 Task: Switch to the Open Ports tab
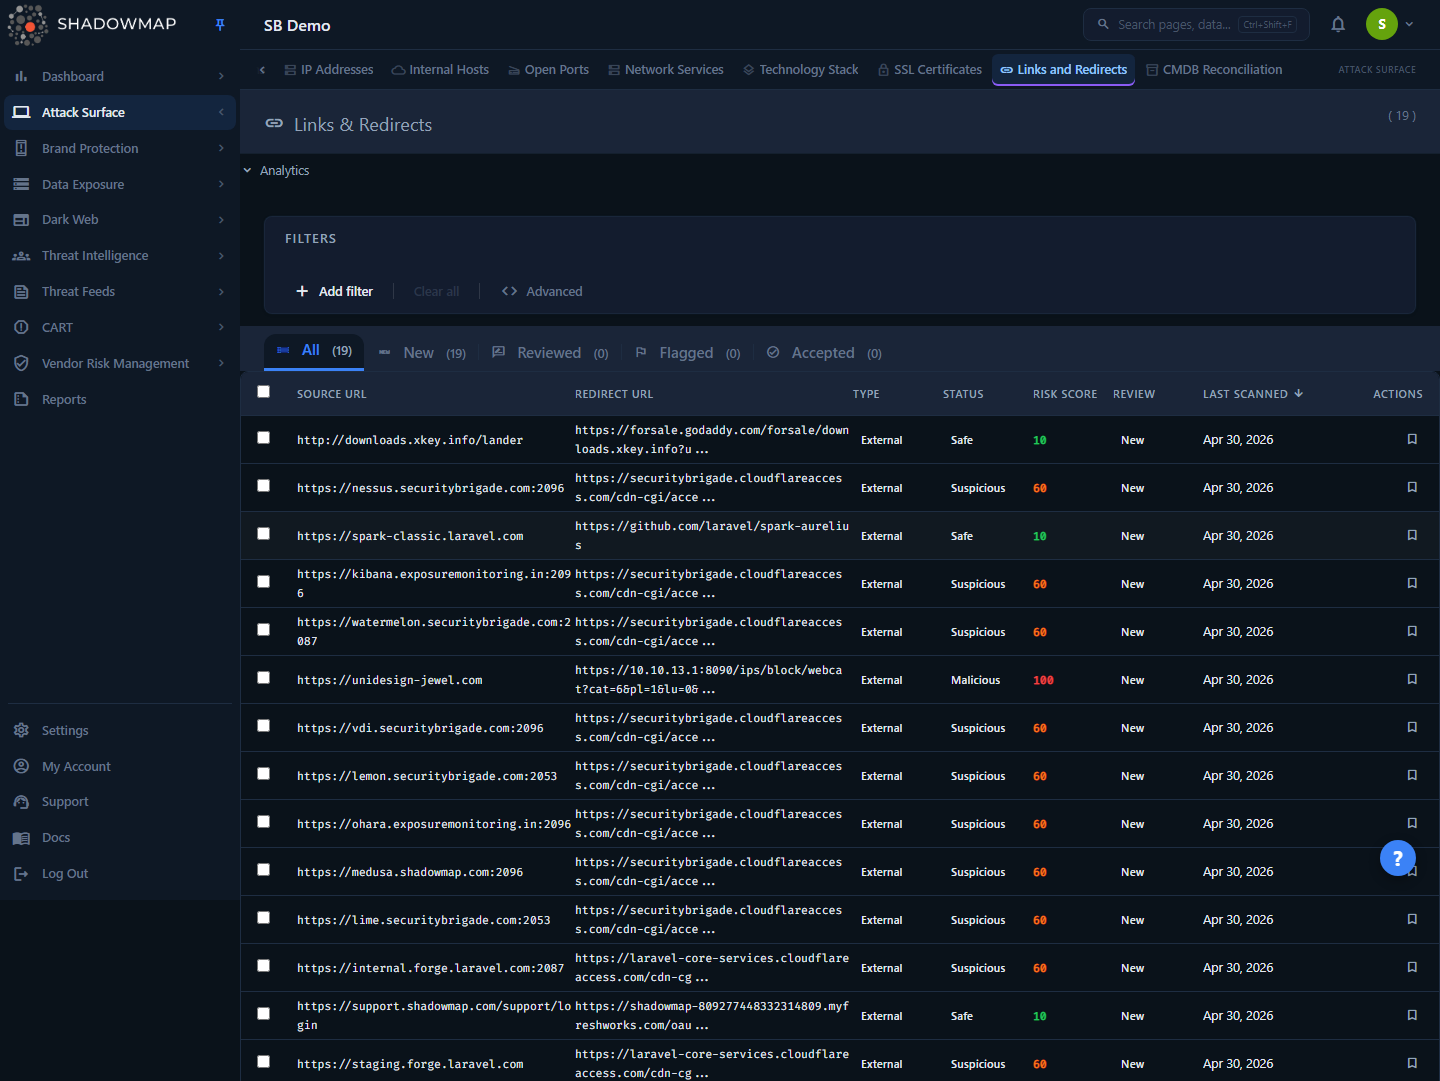click(x=548, y=70)
